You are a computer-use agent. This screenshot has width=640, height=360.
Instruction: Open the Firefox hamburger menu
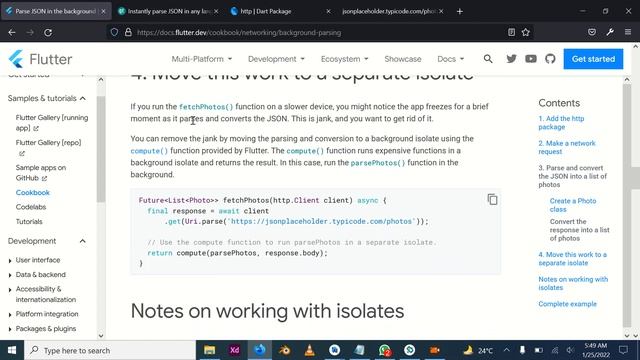[x=628, y=32]
